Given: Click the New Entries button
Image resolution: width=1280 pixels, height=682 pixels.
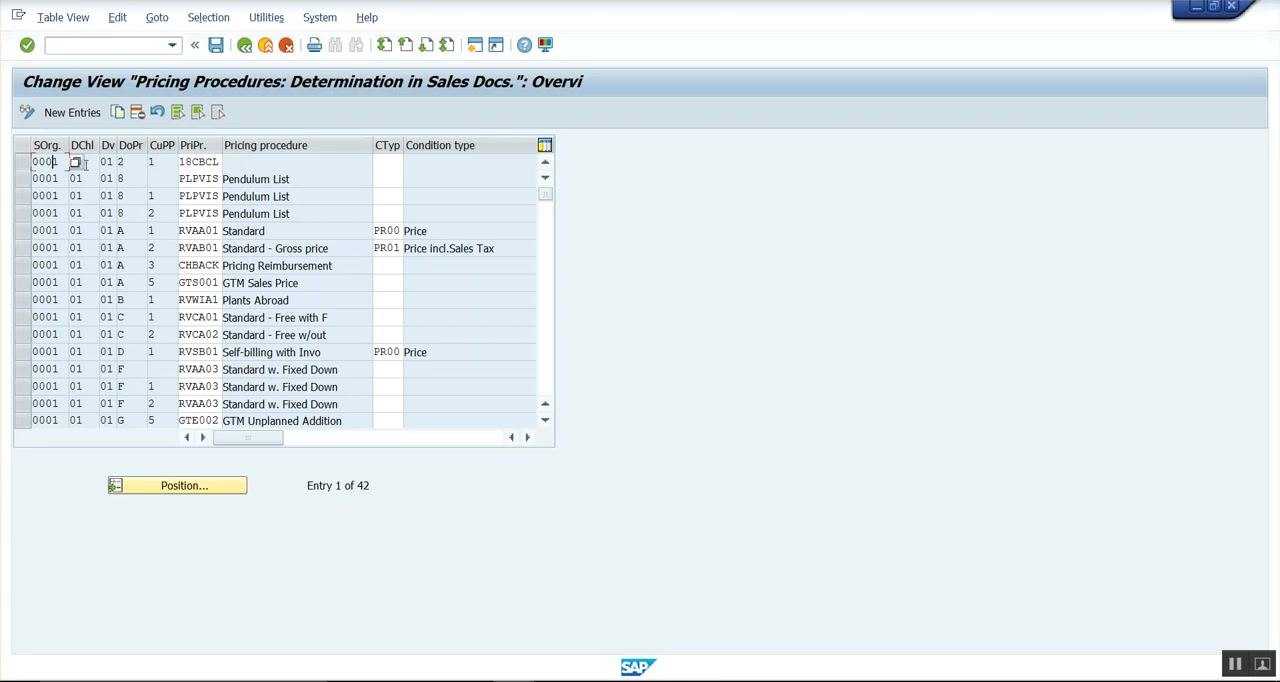Looking at the screenshot, I should point(72,112).
